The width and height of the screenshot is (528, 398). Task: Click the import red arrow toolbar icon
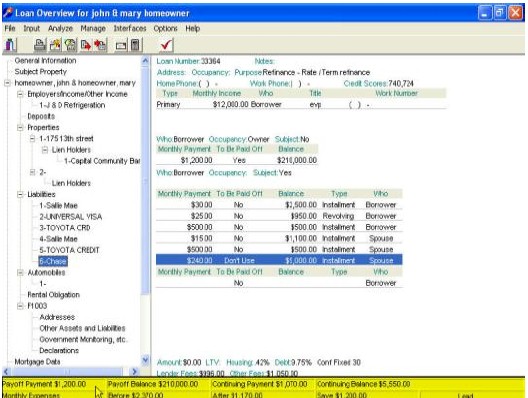[100, 44]
